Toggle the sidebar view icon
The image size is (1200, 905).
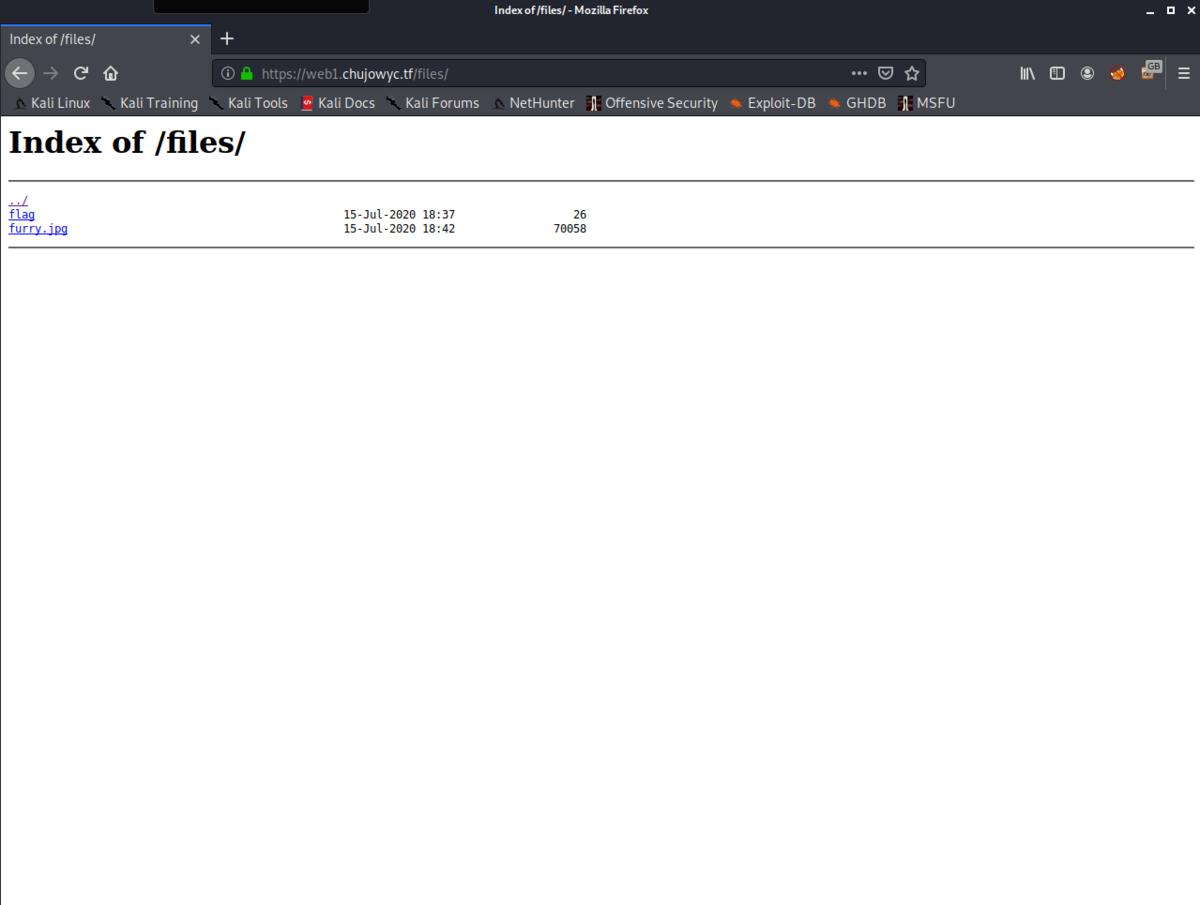point(1057,72)
